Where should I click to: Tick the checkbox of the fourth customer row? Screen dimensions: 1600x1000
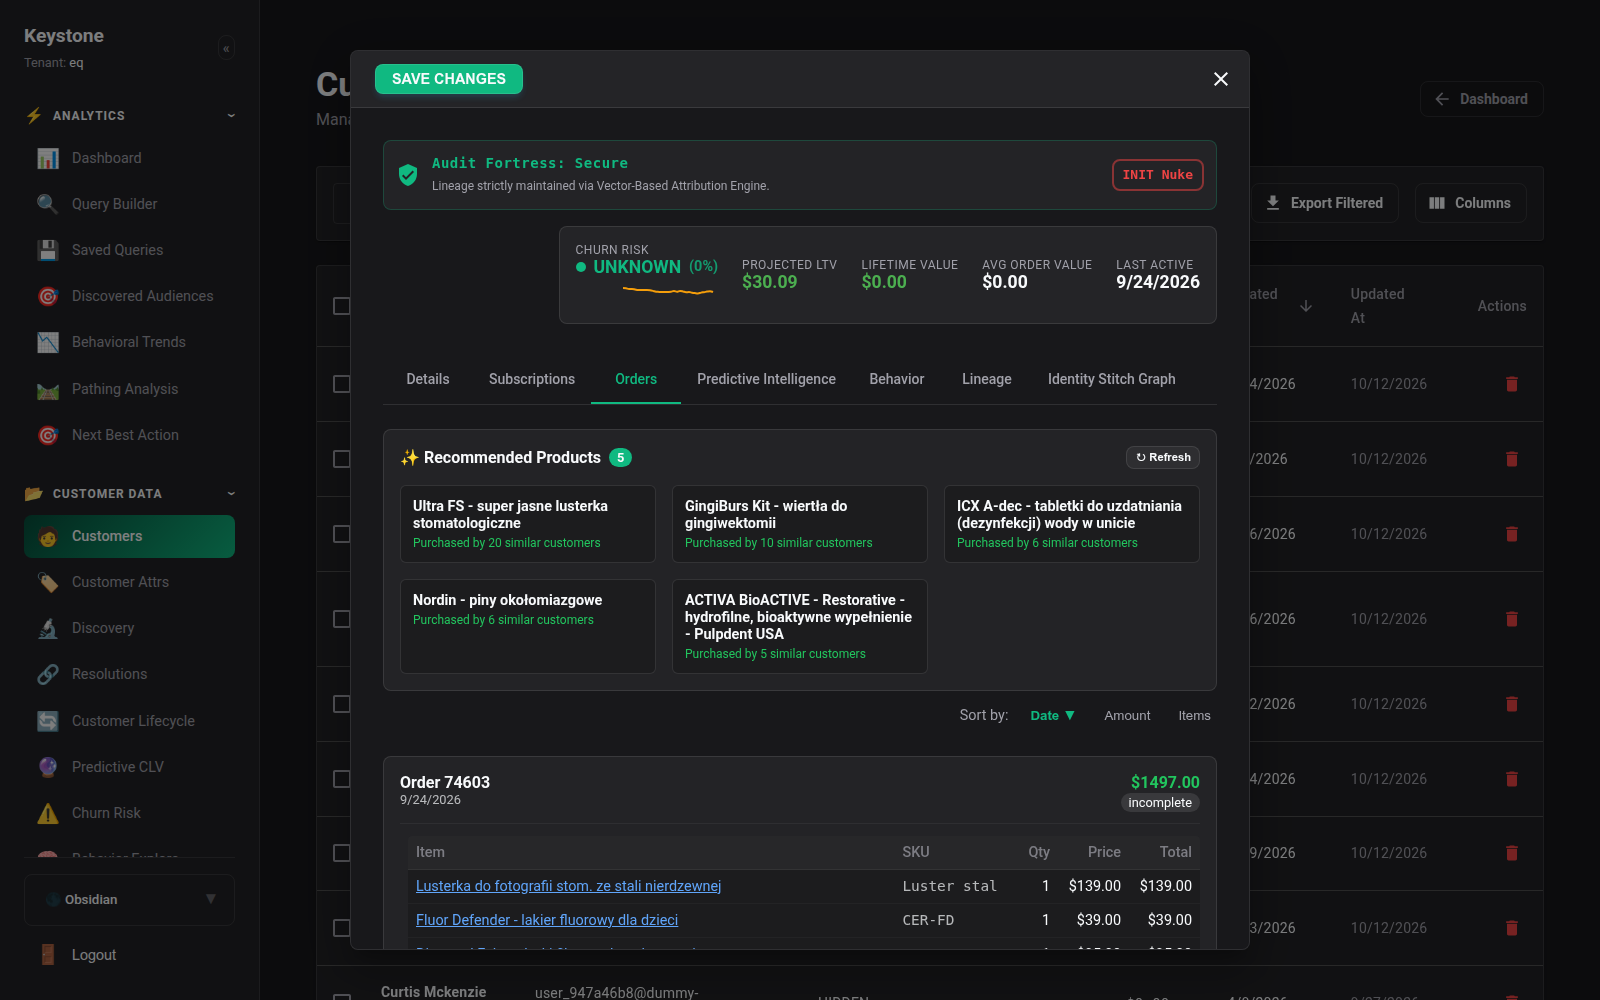click(341, 619)
